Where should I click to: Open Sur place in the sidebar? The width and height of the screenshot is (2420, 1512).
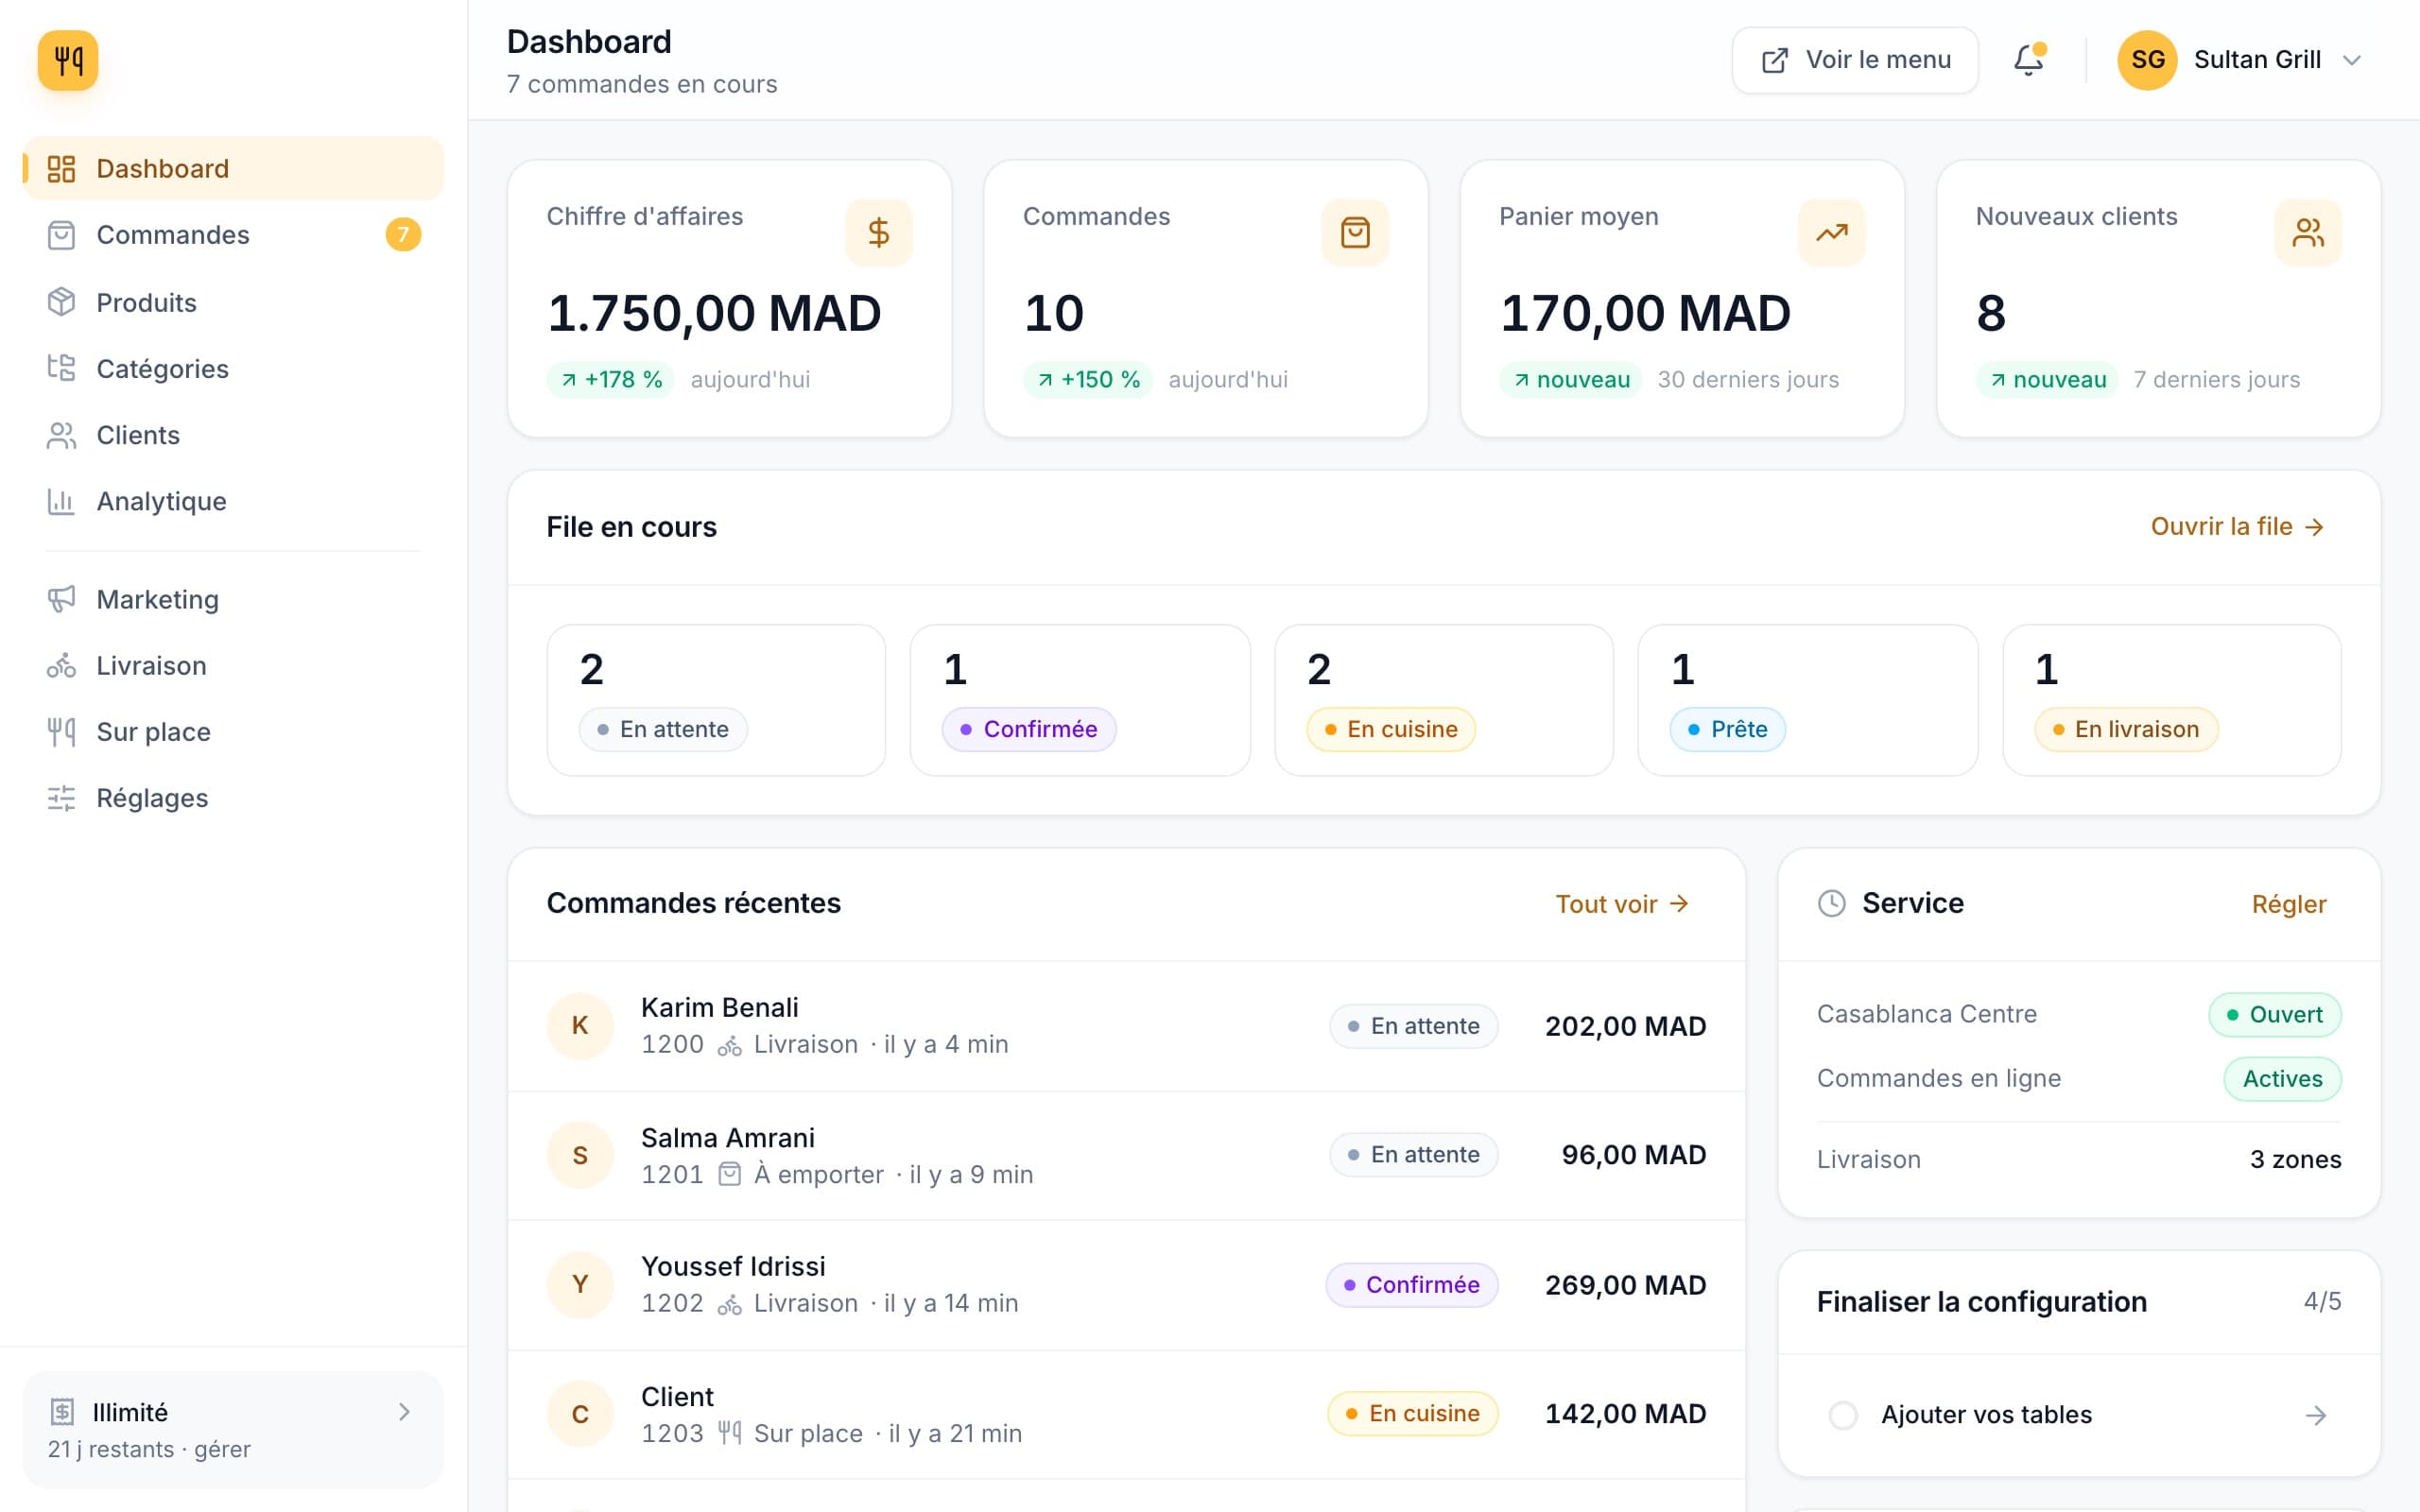233,732
